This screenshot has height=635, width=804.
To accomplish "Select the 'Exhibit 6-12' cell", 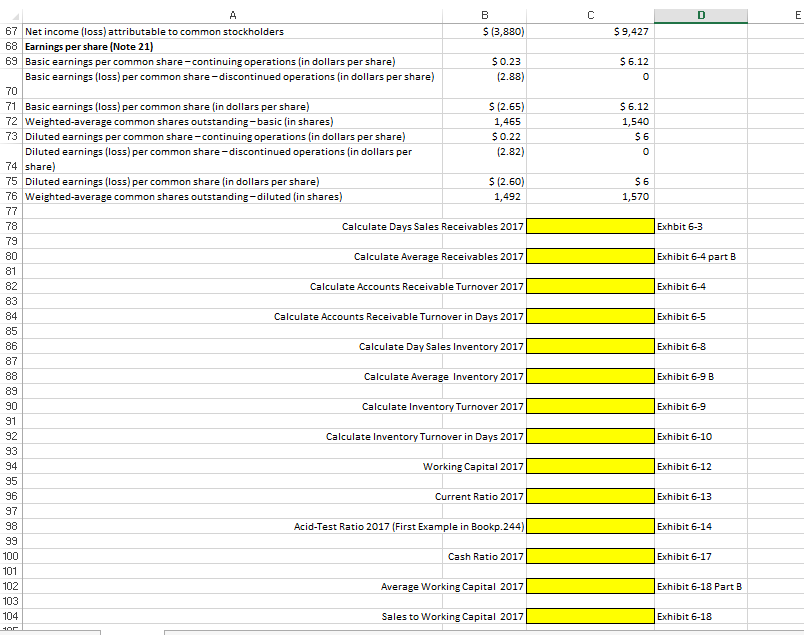I will (x=700, y=466).
